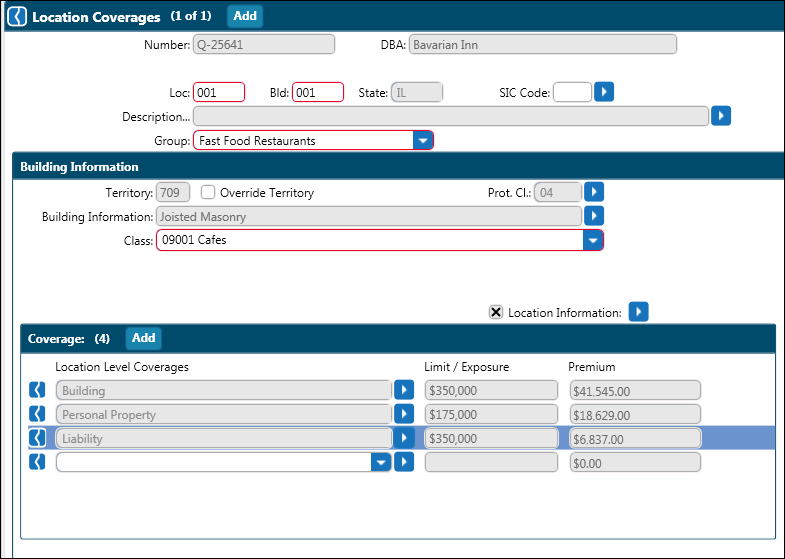
Task: Click the arrow next to Joisted Masonry field
Action: point(594,216)
